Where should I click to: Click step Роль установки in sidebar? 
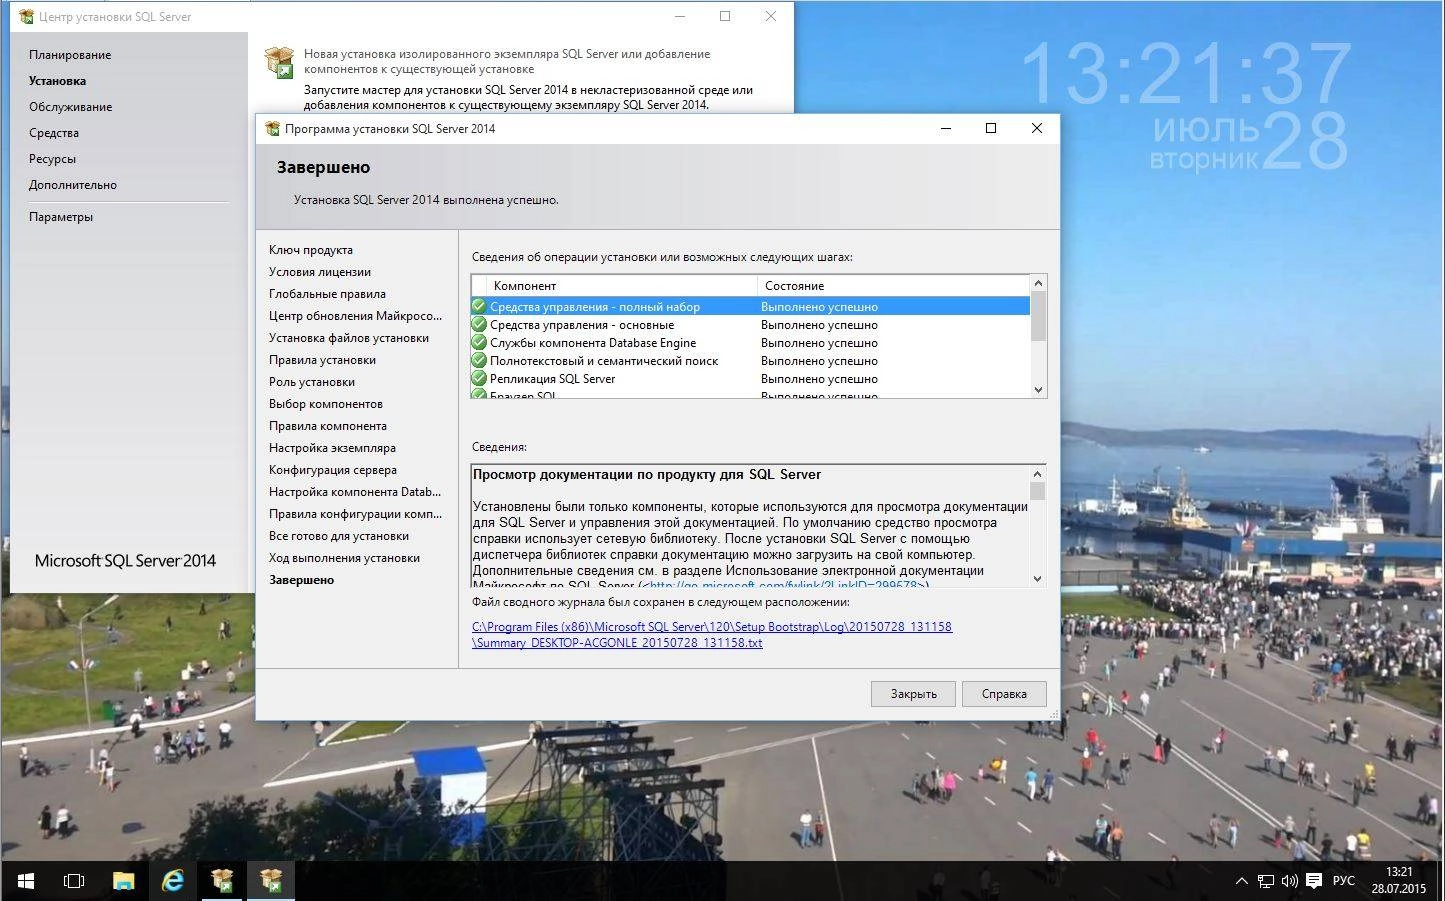(x=312, y=382)
